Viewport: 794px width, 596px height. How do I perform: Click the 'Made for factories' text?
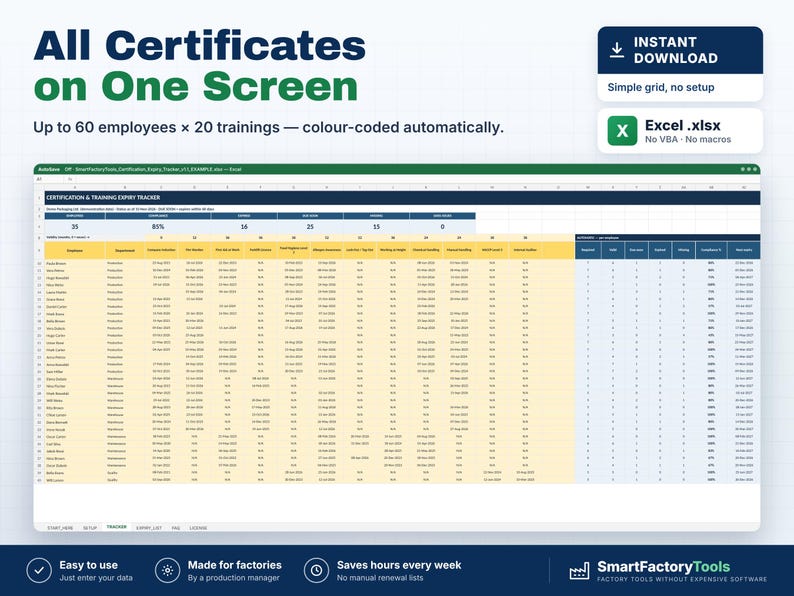click(234, 565)
